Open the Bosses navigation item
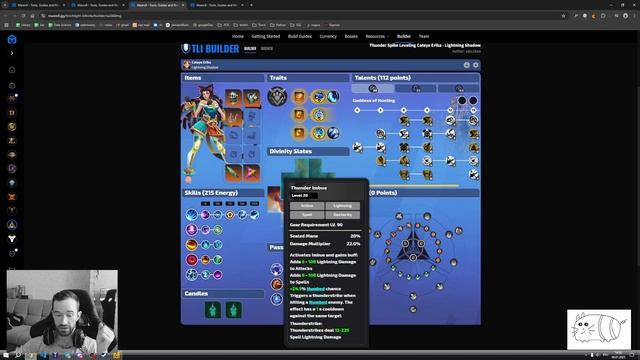 (351, 36)
